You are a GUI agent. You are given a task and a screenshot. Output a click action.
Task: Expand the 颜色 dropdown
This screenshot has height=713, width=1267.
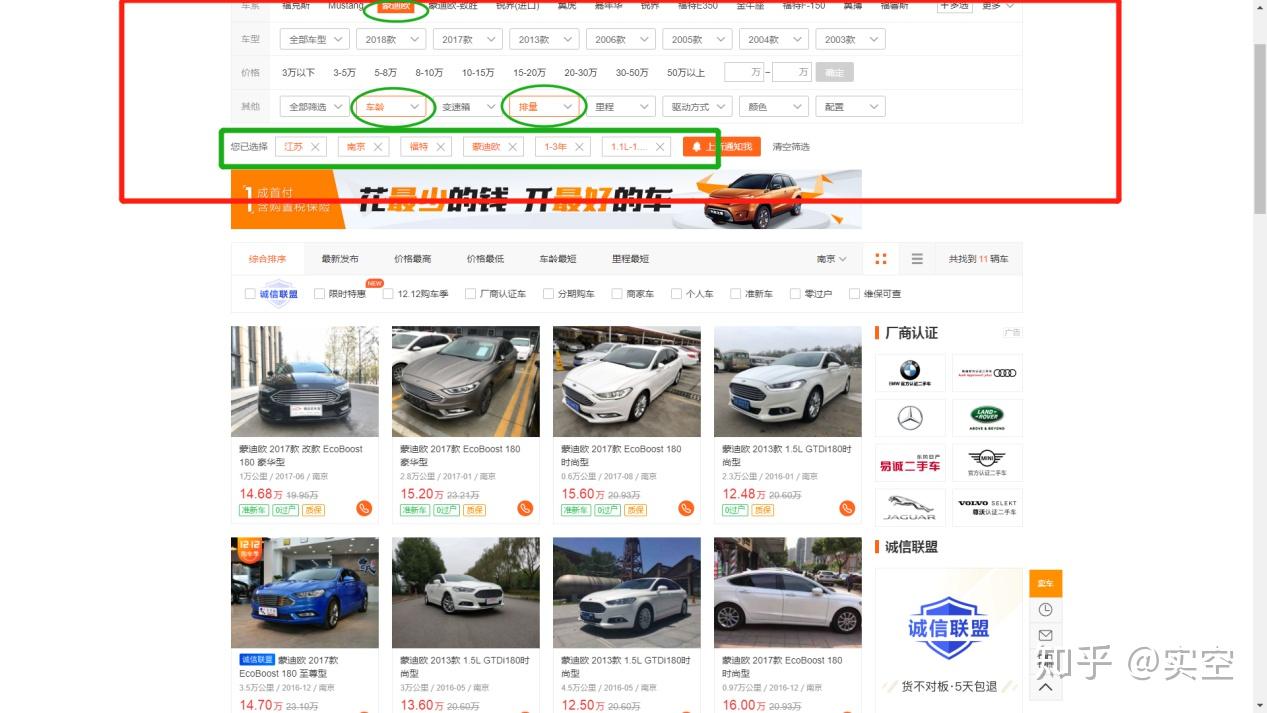pyautogui.click(x=774, y=107)
